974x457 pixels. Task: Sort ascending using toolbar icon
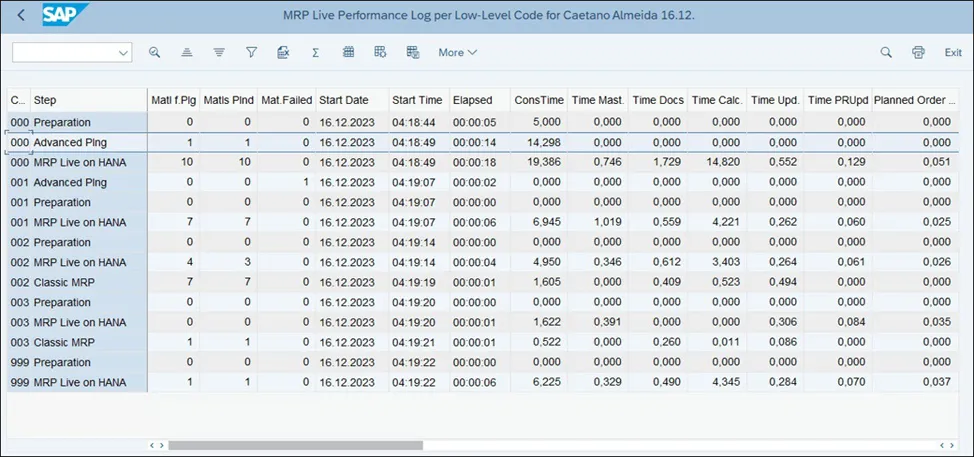pos(187,53)
